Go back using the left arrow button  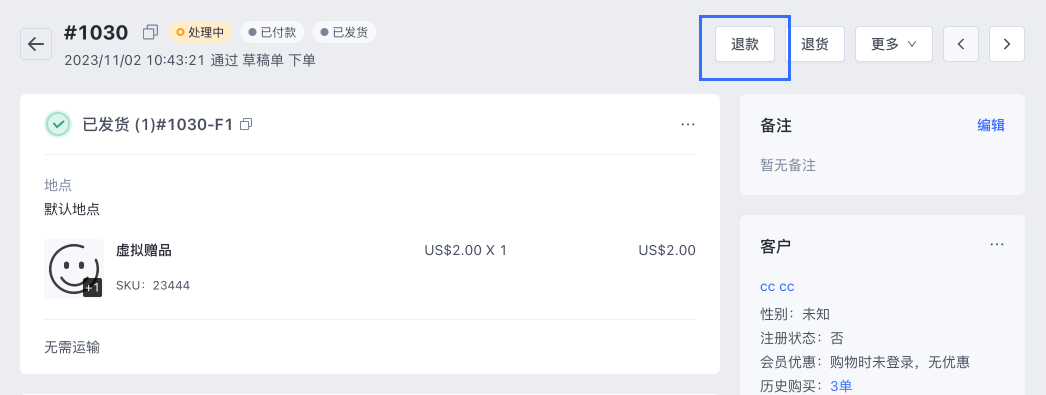point(36,44)
